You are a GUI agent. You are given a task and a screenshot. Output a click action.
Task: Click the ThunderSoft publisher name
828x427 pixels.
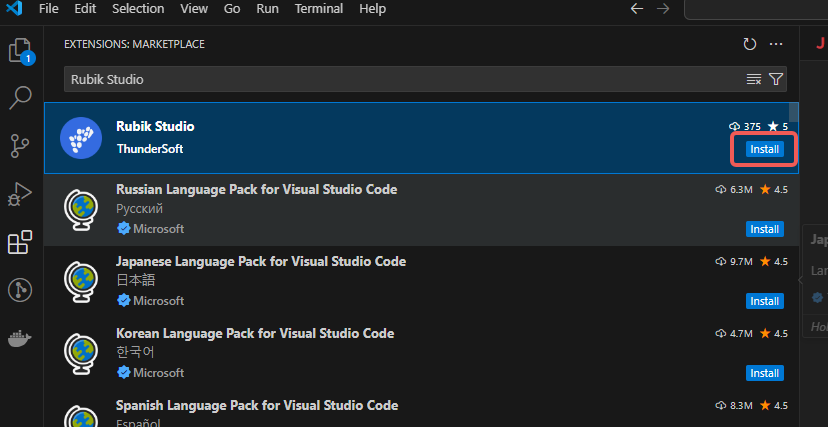(x=150, y=149)
